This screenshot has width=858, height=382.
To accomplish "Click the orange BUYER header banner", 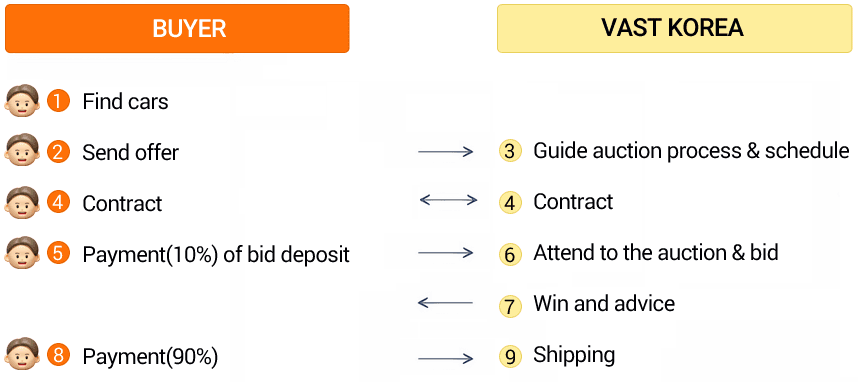I will 177,28.
